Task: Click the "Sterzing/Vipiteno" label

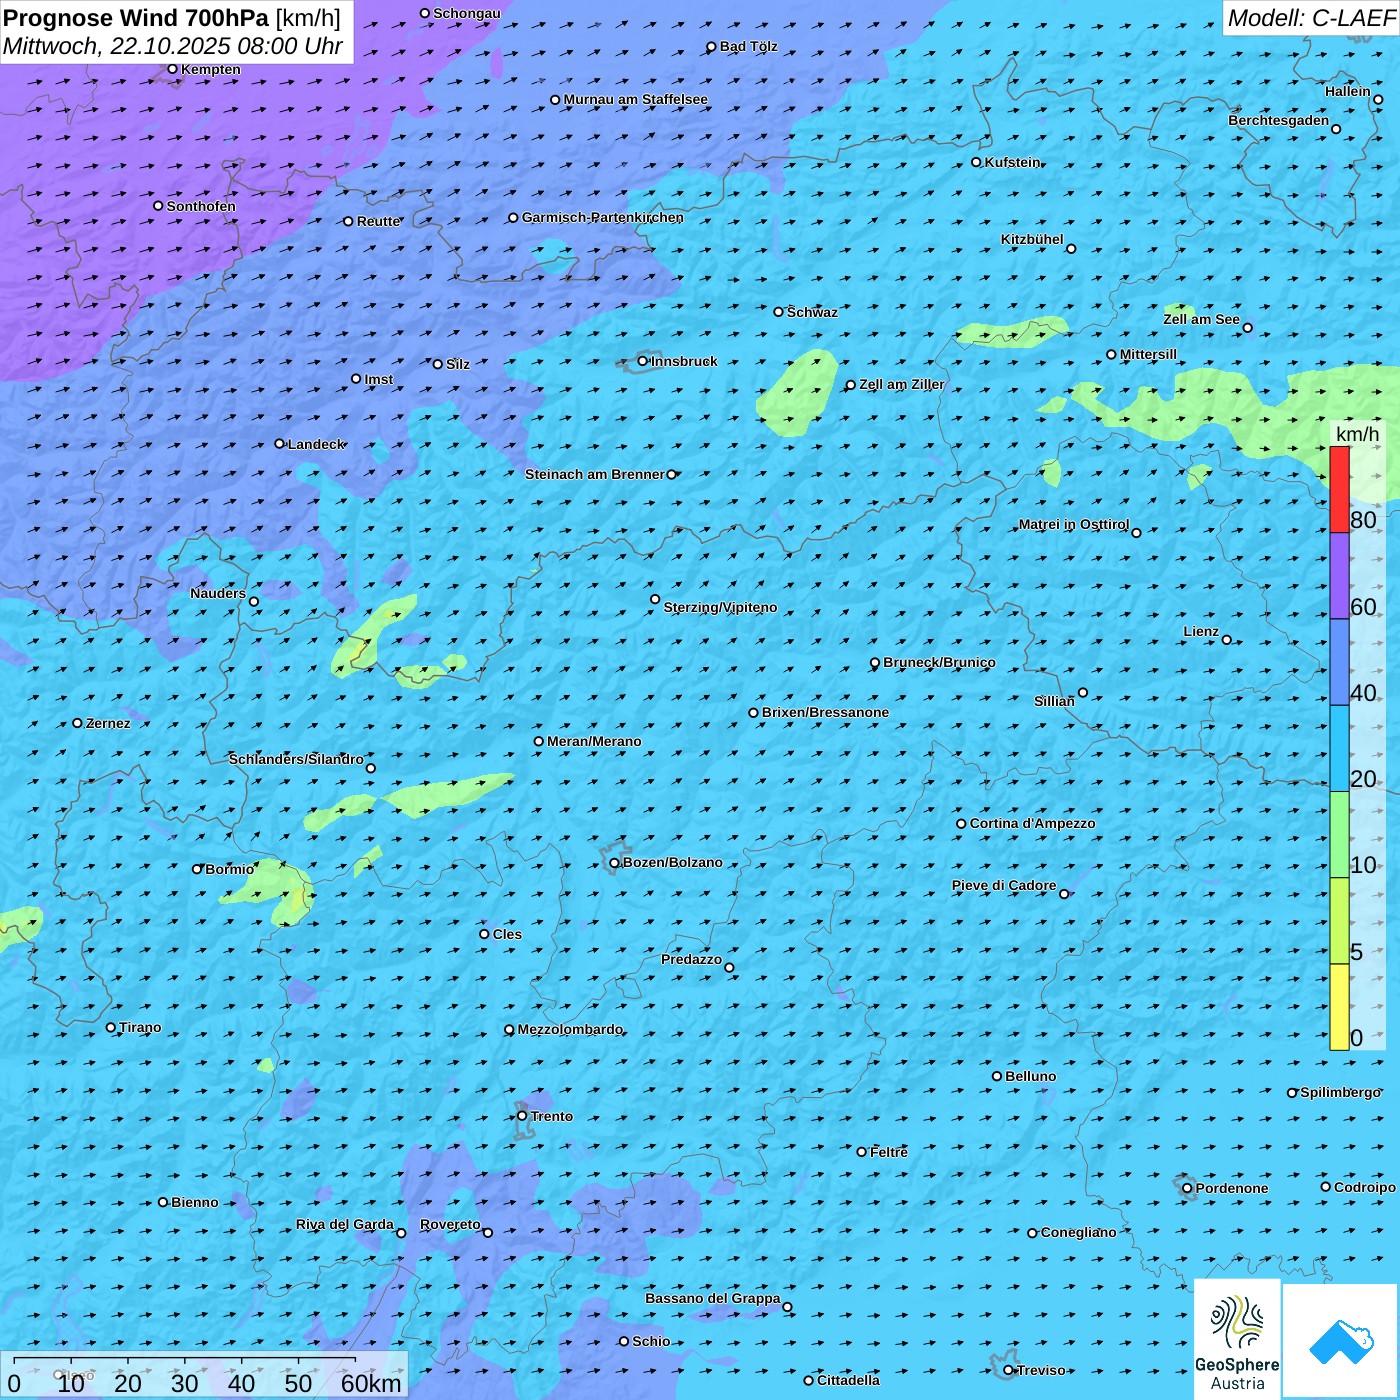Action: click(x=720, y=607)
